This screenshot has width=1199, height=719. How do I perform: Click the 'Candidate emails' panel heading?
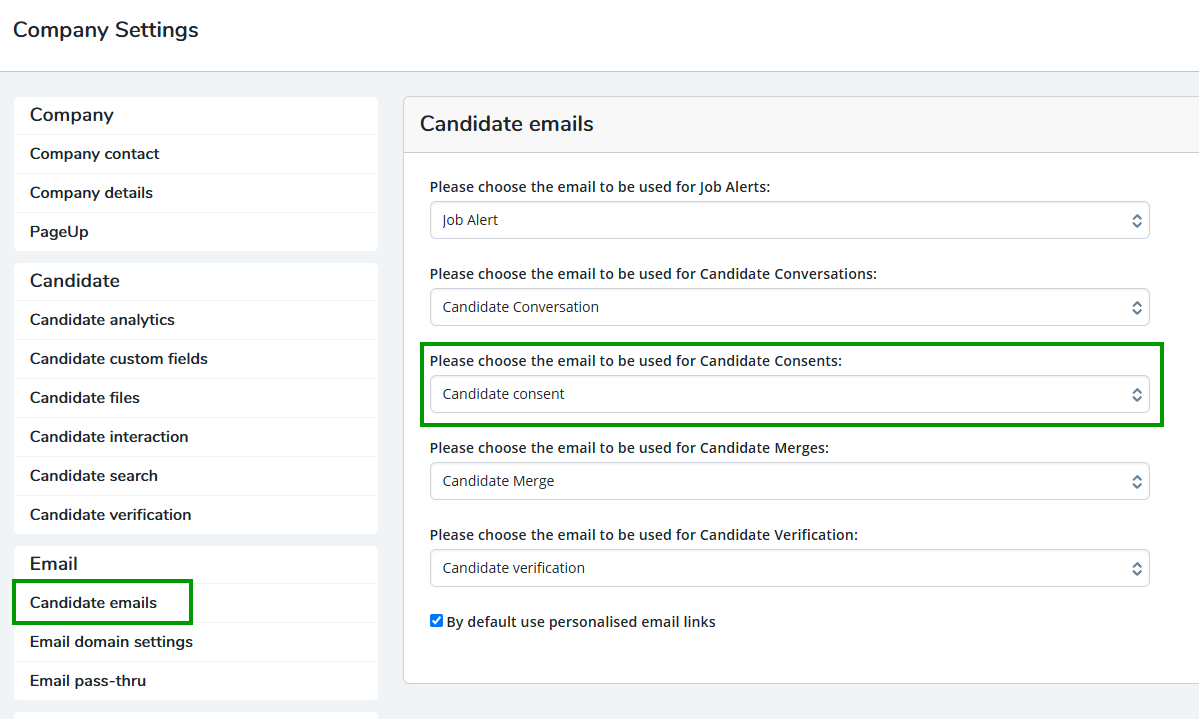(x=506, y=124)
